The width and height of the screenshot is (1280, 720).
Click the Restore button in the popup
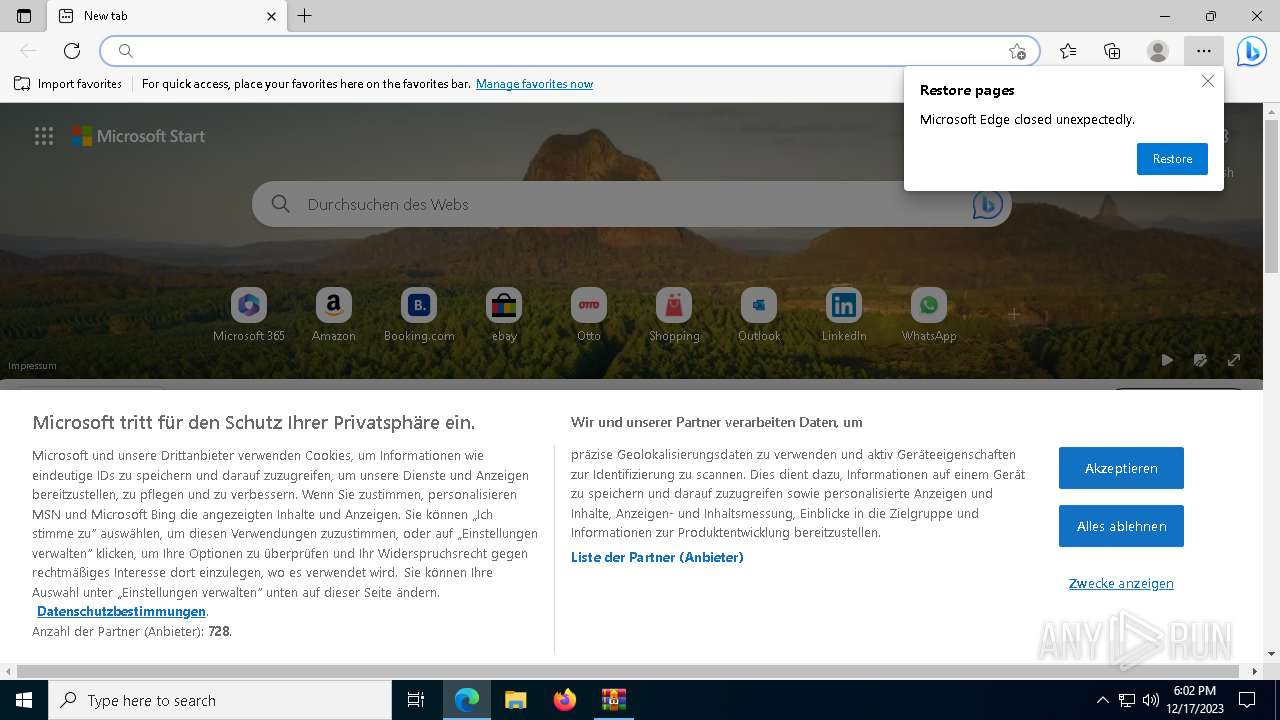(x=1172, y=159)
